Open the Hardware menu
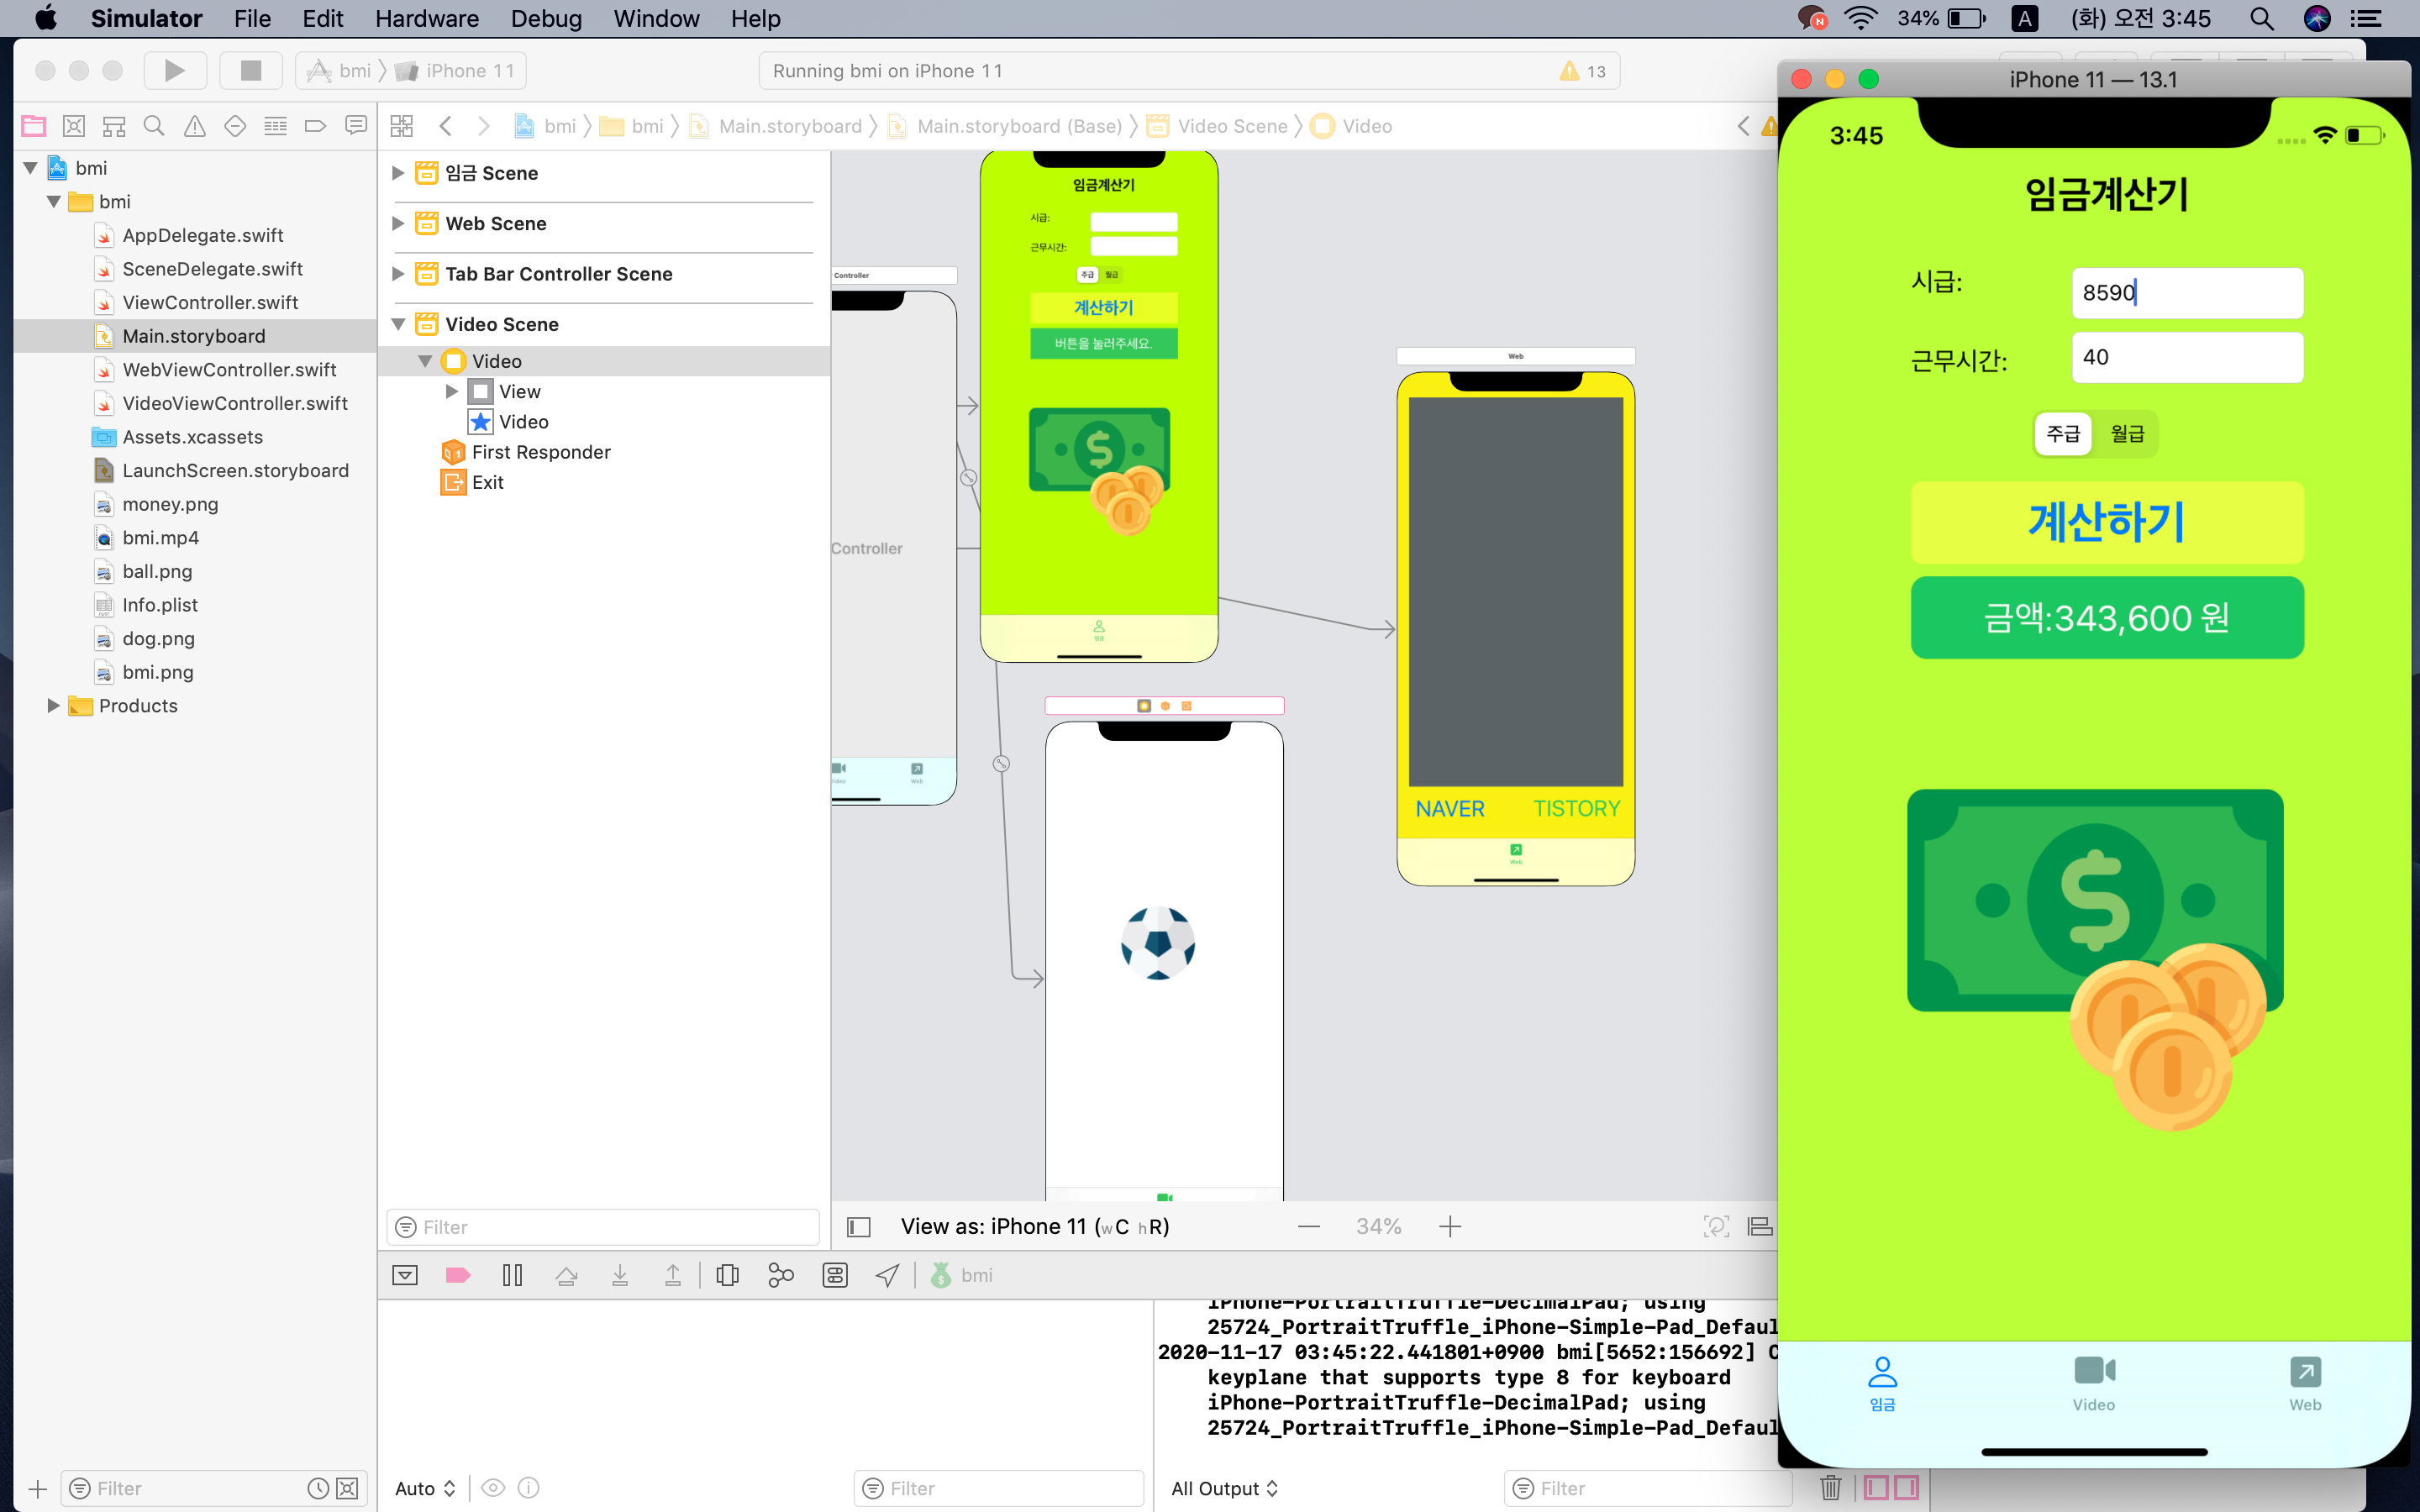 click(427, 18)
